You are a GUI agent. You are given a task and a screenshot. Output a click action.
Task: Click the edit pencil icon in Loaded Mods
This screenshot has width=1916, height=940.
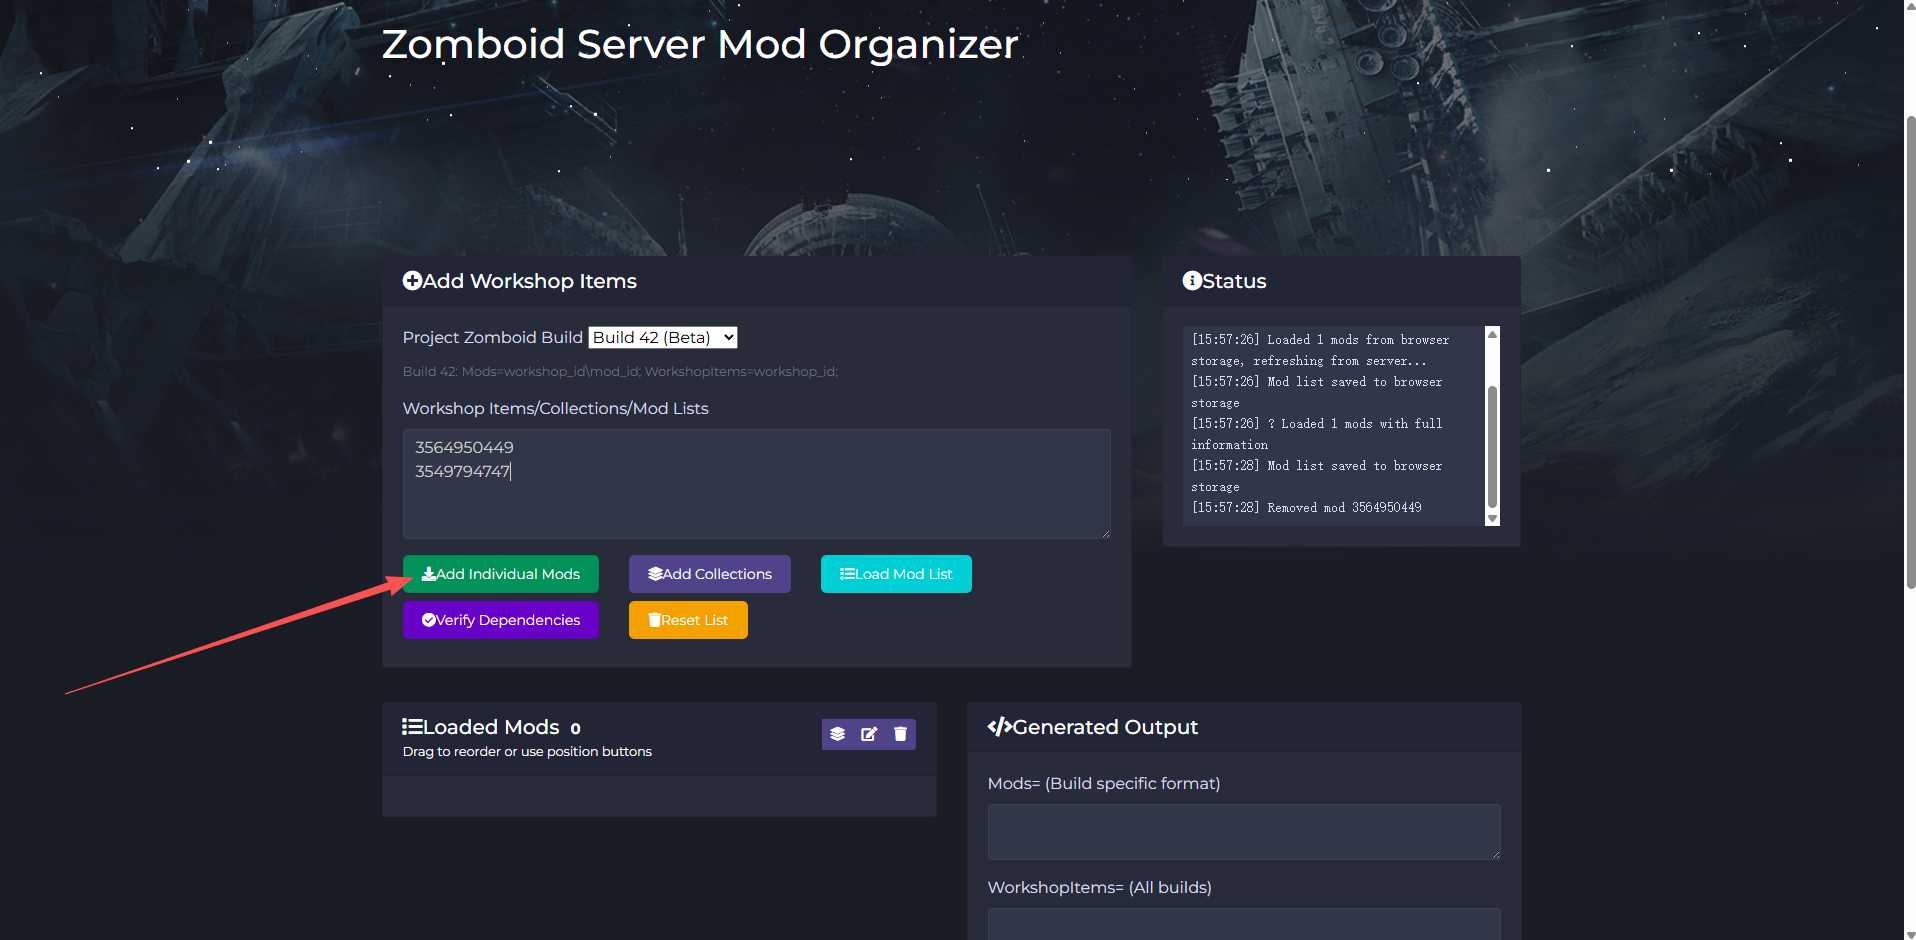coord(869,734)
